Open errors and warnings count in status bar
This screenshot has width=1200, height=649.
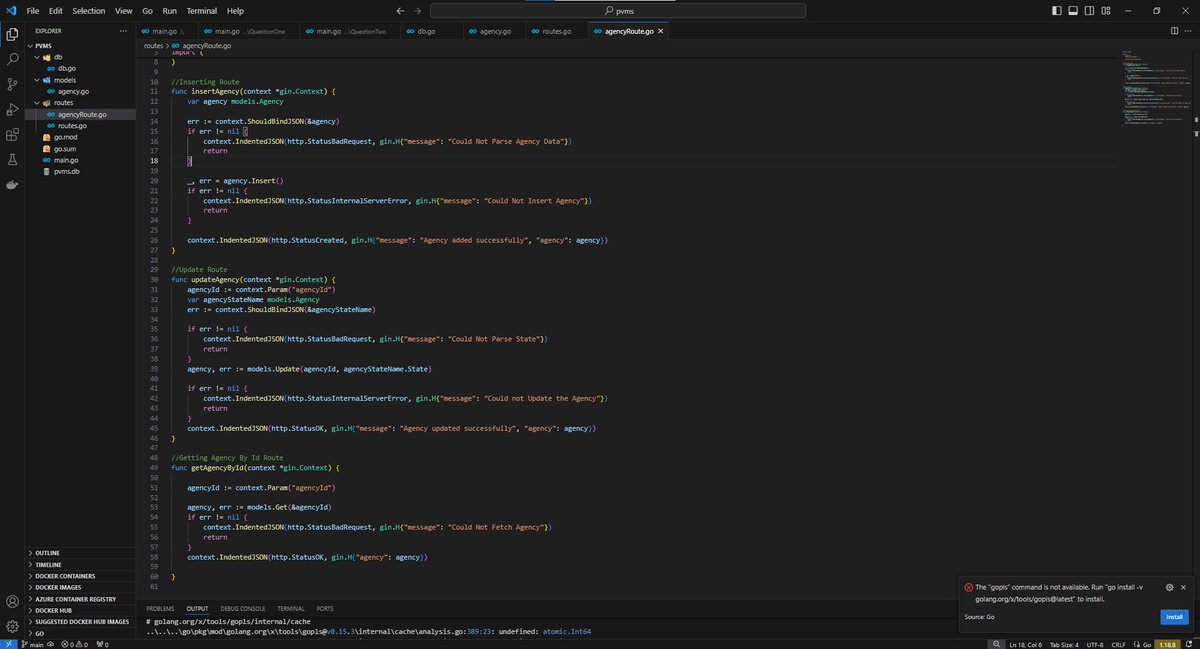coord(75,644)
